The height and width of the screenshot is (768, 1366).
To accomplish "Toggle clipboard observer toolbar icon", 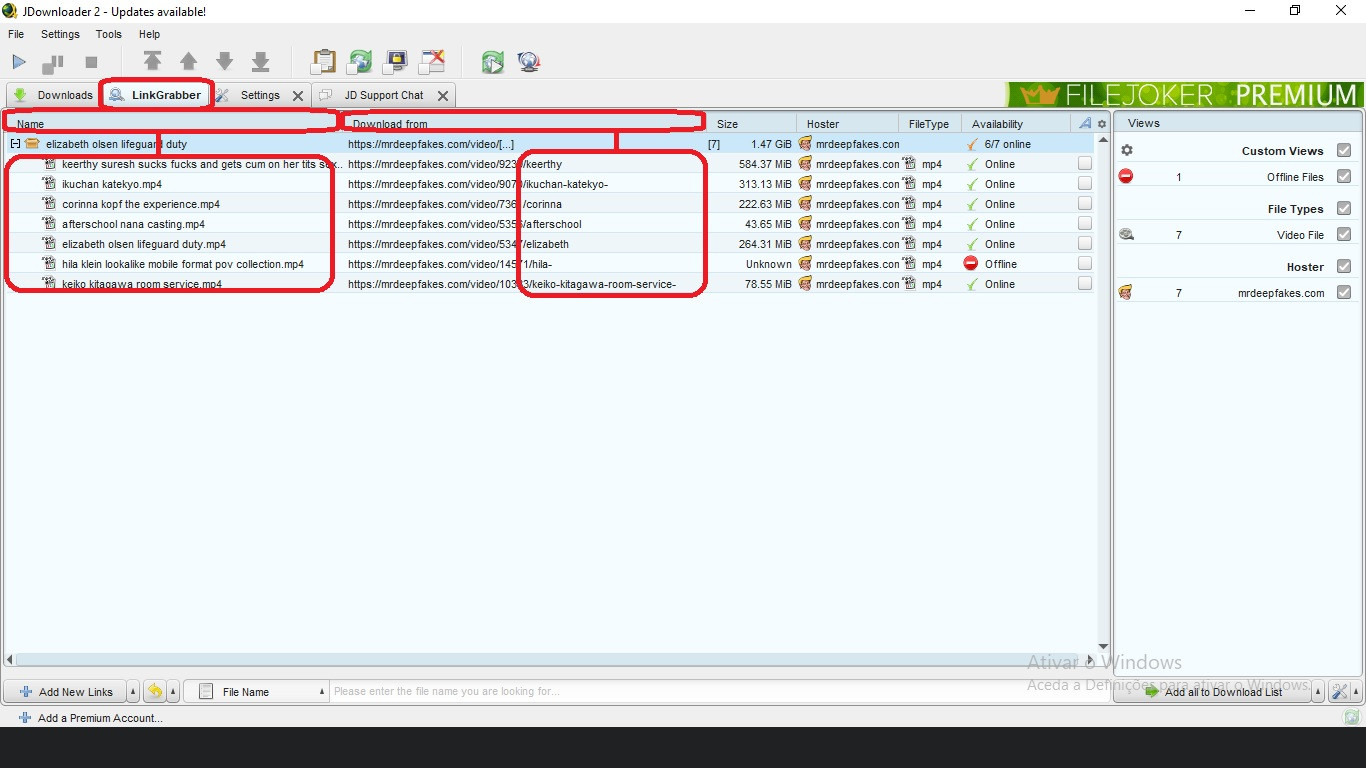I will click(x=323, y=62).
